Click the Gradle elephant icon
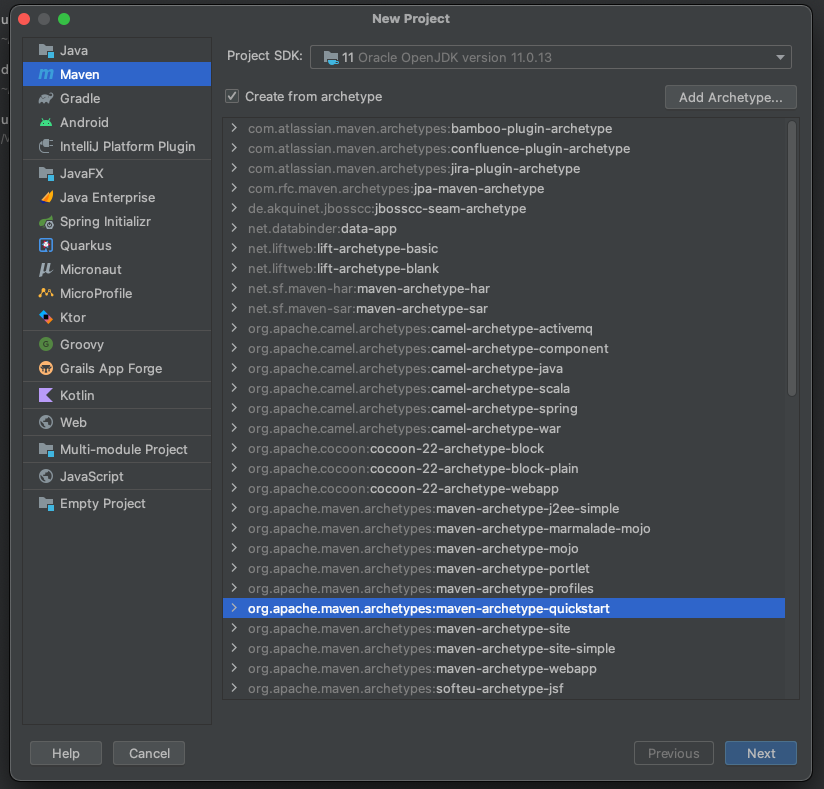Screen dimensions: 824x789 point(46,98)
